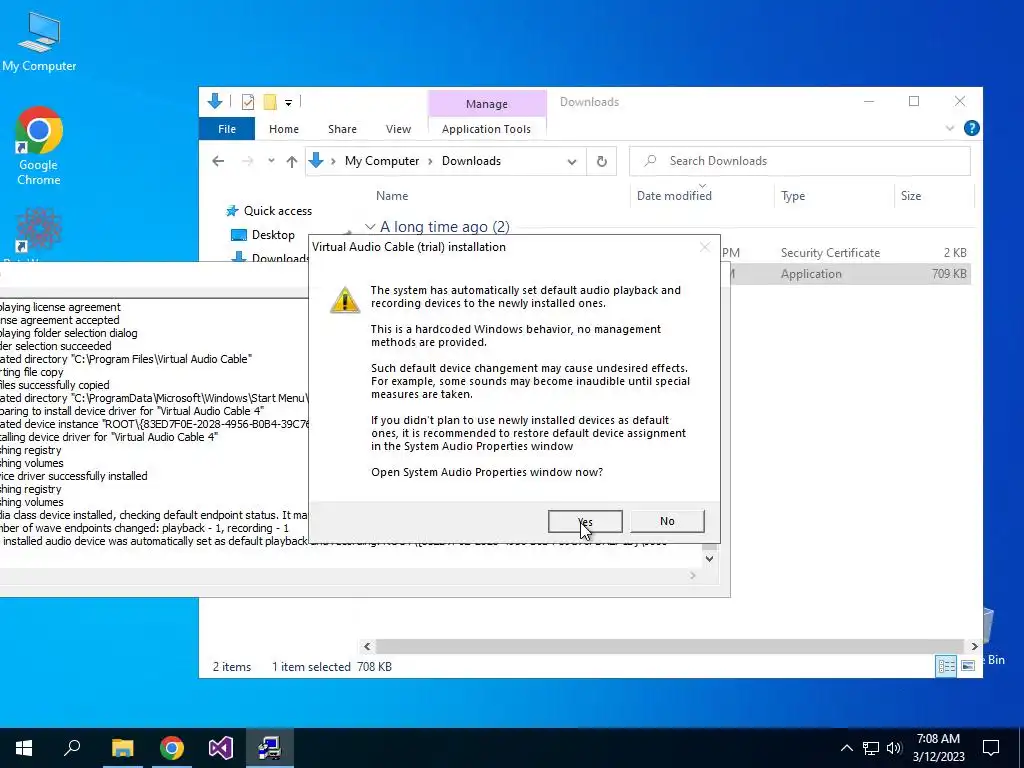1024x768 pixels.
Task: Close the Virtual Audio Cable installation dialog
Action: [x=704, y=247]
